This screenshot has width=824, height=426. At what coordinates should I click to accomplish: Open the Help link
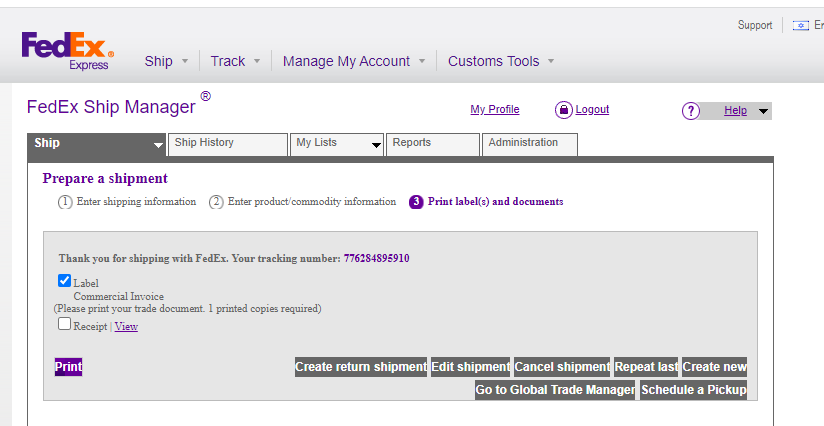tap(735, 110)
